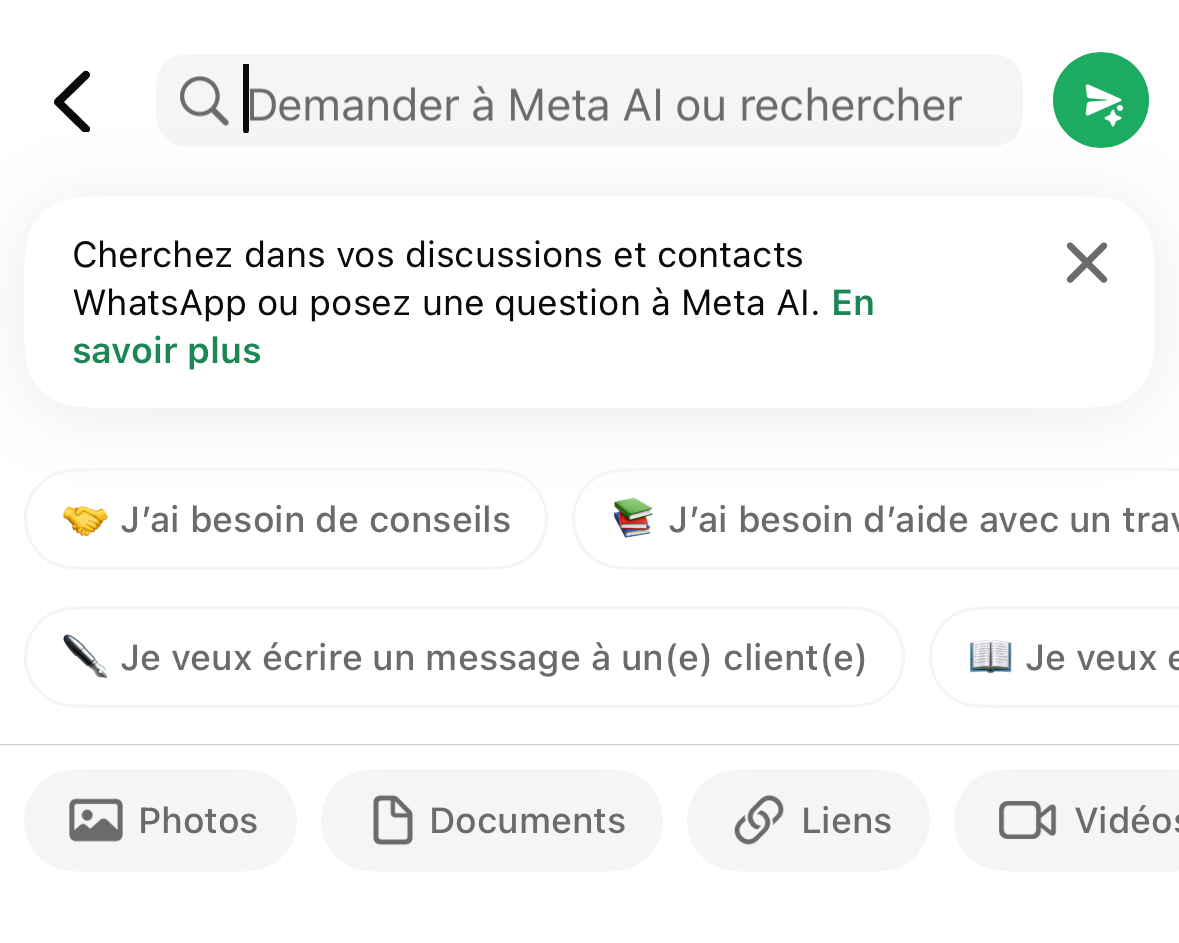Viewport: 1179px width, 943px height.
Task: Tap the books emoji on the homework chip
Action: 633,519
